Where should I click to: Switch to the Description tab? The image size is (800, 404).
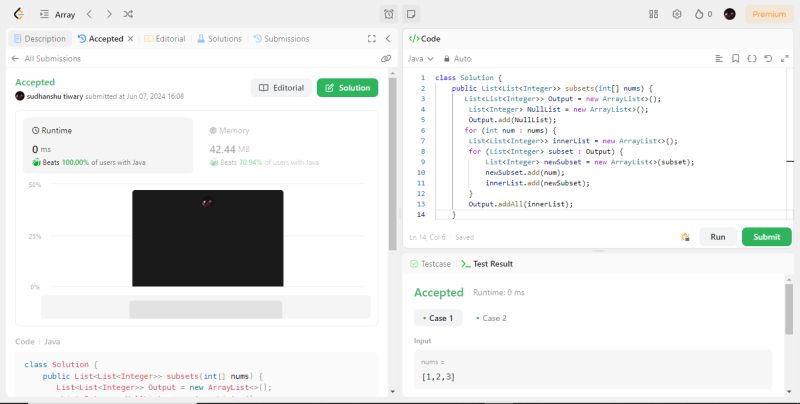pyautogui.click(x=40, y=39)
